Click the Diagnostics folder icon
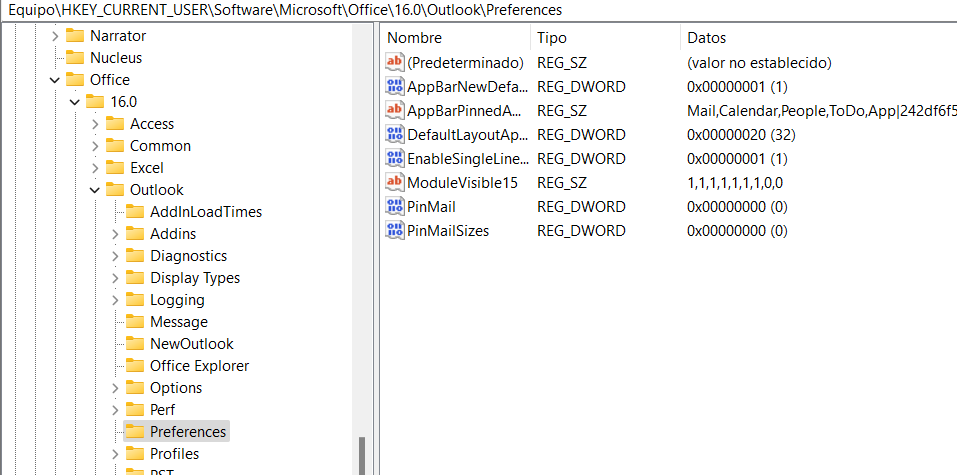 [135, 255]
